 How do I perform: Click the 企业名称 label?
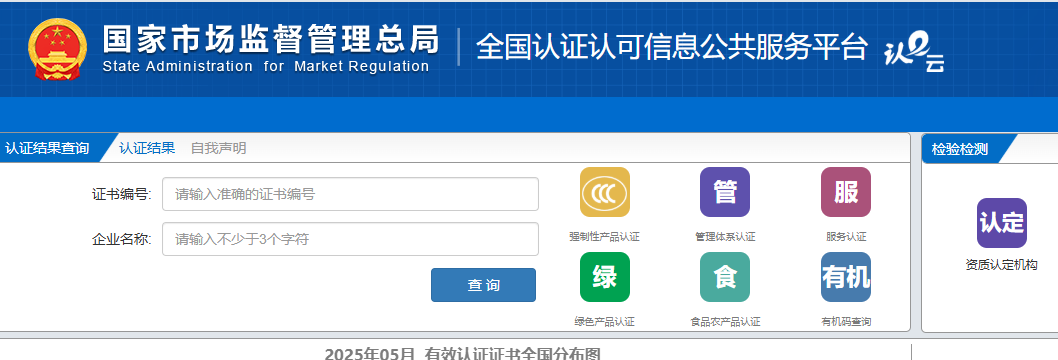tap(121, 239)
